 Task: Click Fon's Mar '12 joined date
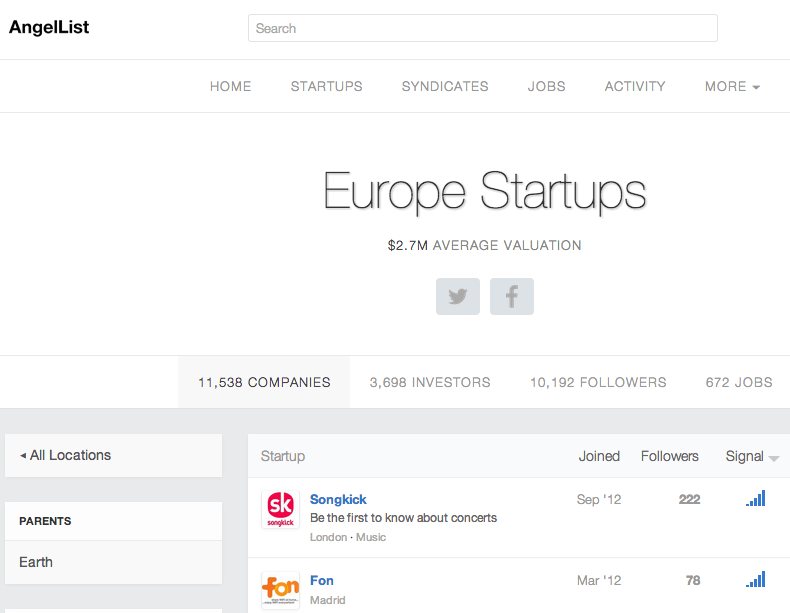599,580
